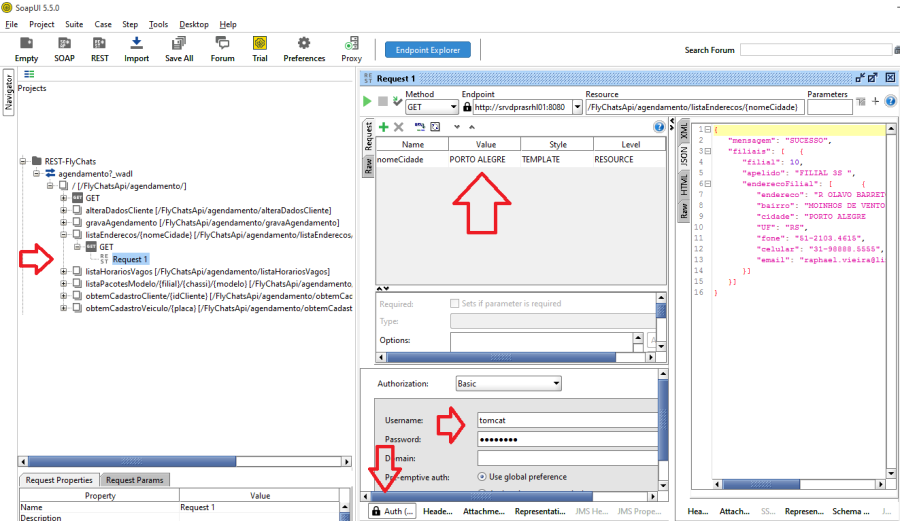
Task: Click the cancel request stop icon
Action: (x=383, y=102)
